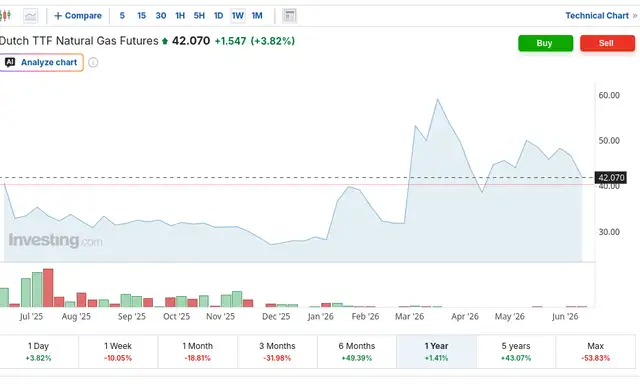The width and height of the screenshot is (640, 384).
Task: Click the Technical Chart double chevron icon
Action: tap(635, 16)
